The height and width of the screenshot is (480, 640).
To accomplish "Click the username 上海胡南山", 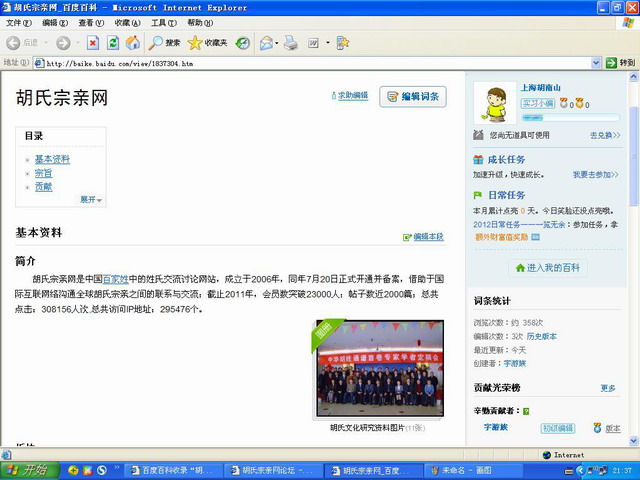I will [x=540, y=88].
